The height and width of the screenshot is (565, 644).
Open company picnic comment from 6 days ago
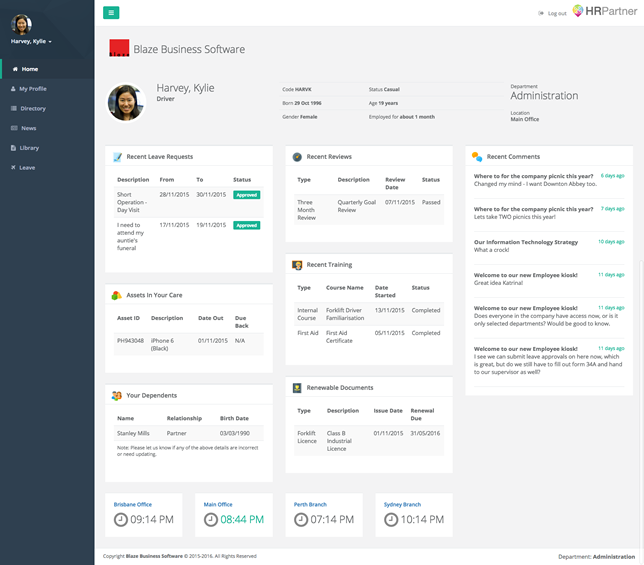(x=534, y=176)
